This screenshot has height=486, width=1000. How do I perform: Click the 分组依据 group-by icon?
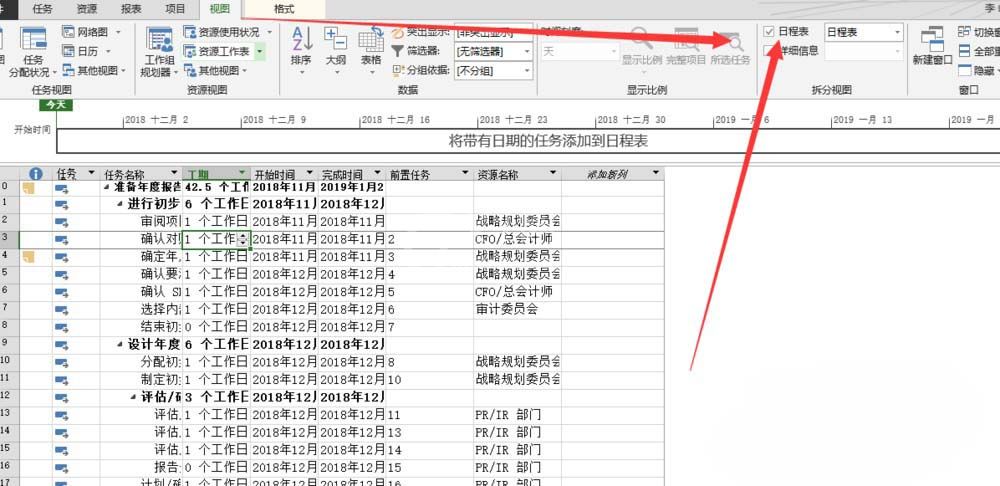point(398,70)
